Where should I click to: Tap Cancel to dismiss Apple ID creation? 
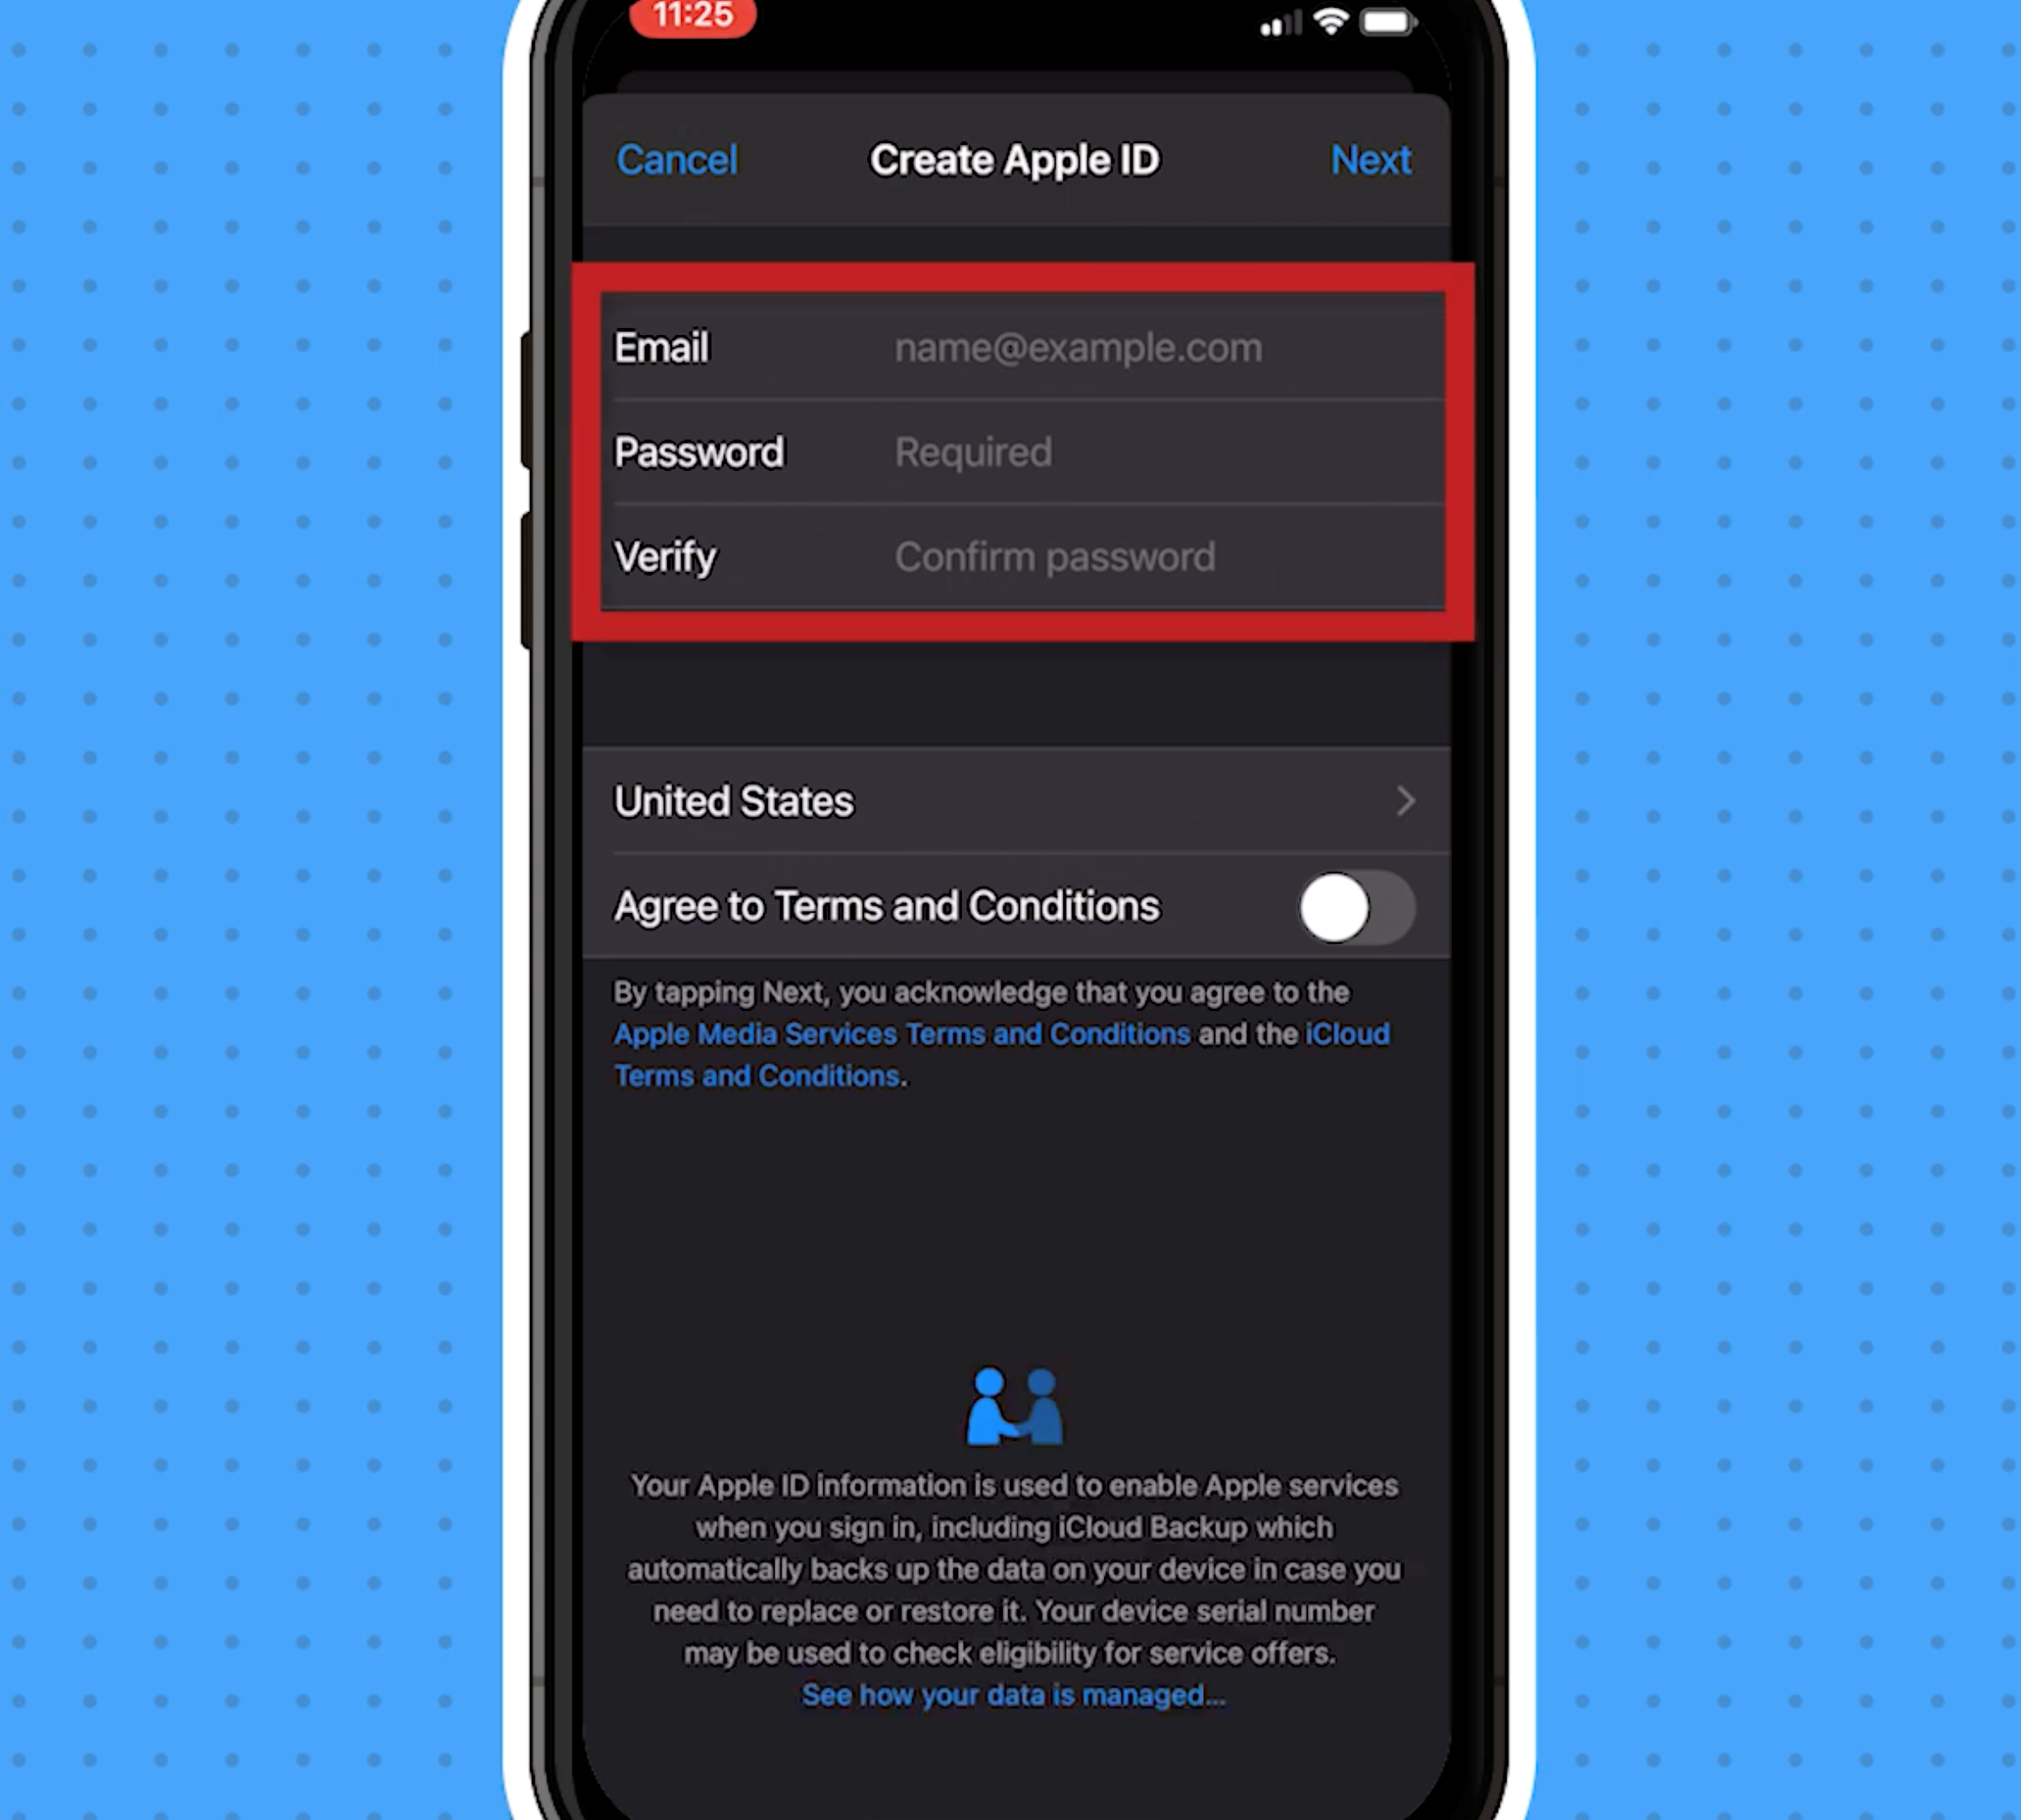[x=677, y=160]
